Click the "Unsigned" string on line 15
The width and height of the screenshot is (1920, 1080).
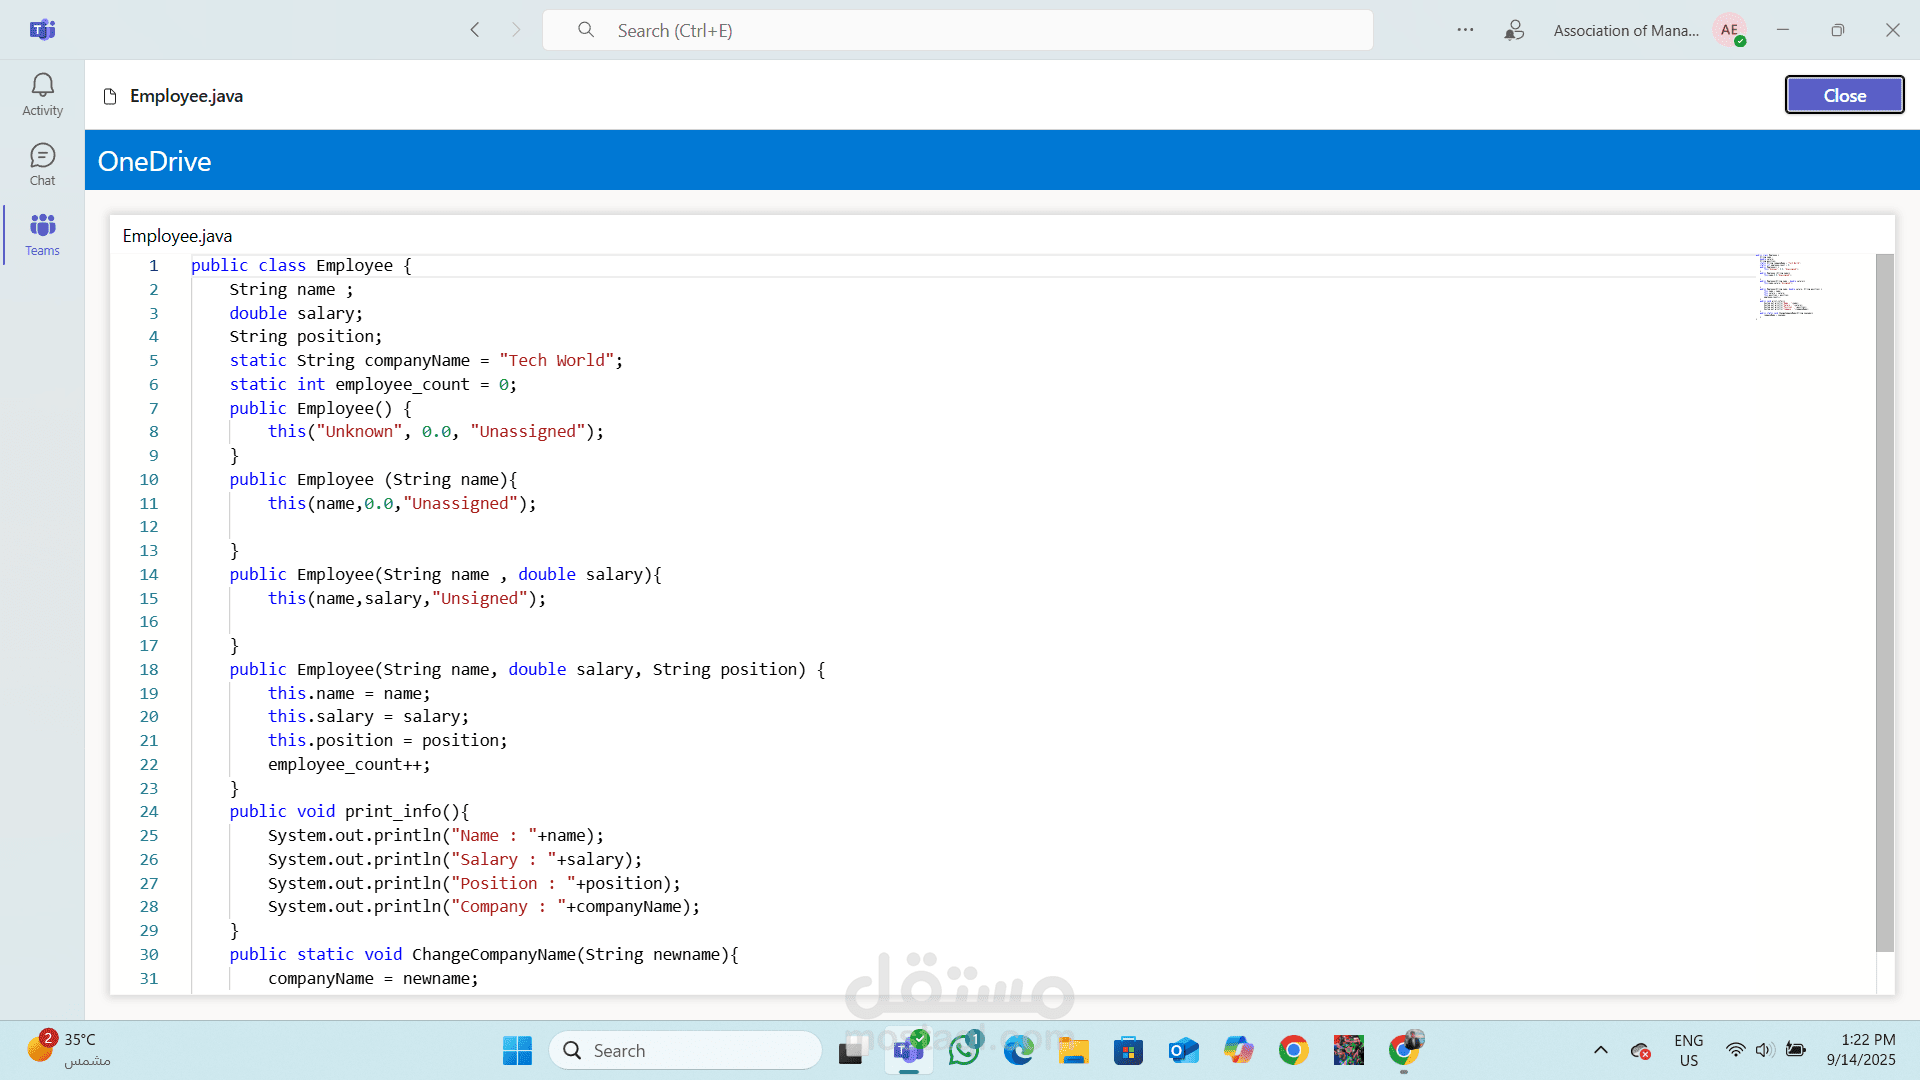click(x=479, y=599)
